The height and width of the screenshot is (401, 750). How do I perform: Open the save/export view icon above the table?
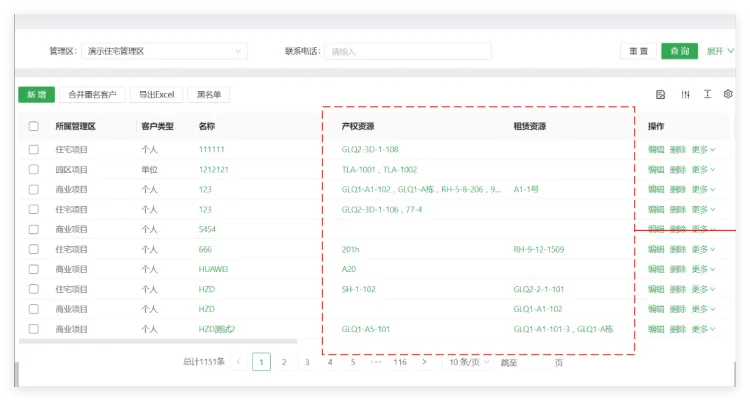pyautogui.click(x=660, y=95)
